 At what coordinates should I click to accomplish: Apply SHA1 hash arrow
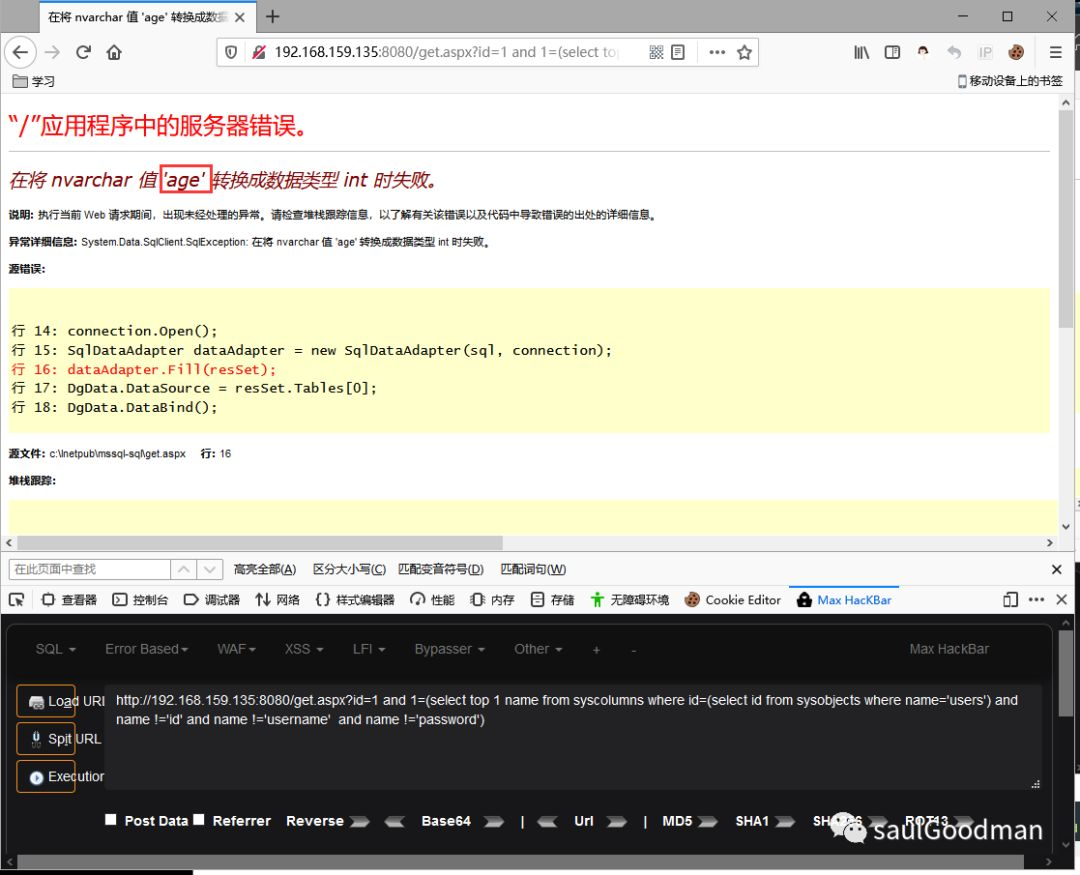click(x=785, y=821)
